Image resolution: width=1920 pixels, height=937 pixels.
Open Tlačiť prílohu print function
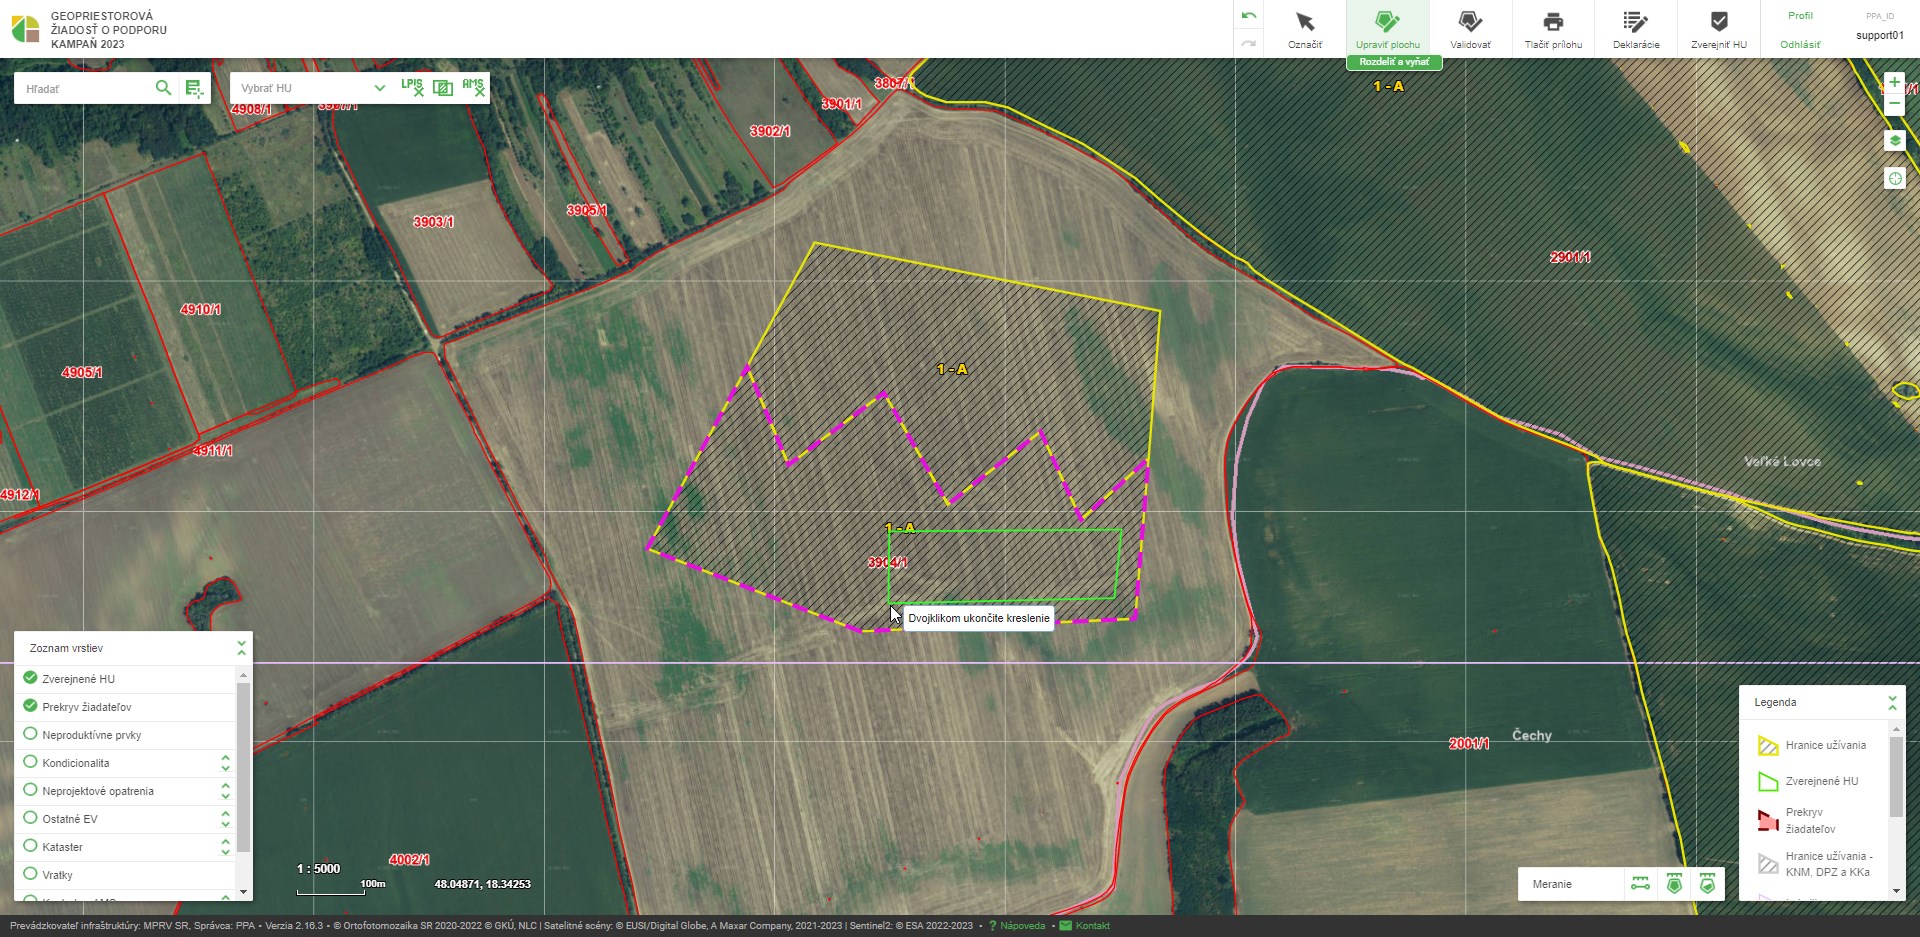coord(1553,29)
